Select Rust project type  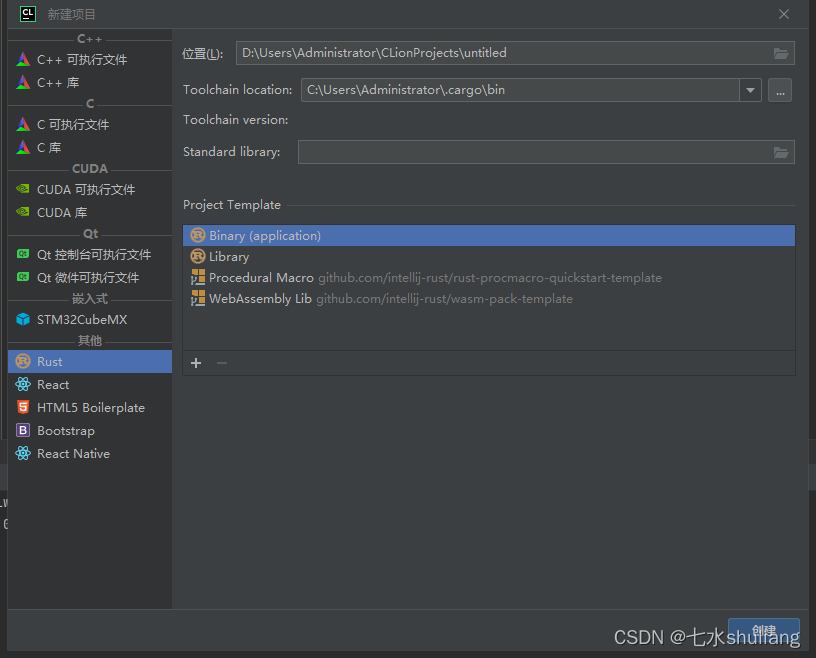[90, 361]
